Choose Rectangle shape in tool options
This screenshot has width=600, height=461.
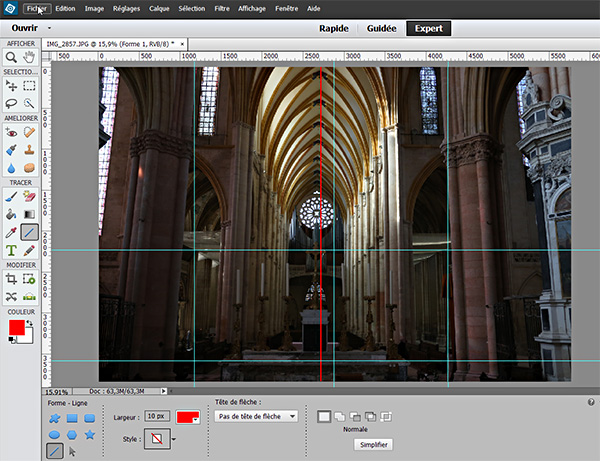click(72, 418)
